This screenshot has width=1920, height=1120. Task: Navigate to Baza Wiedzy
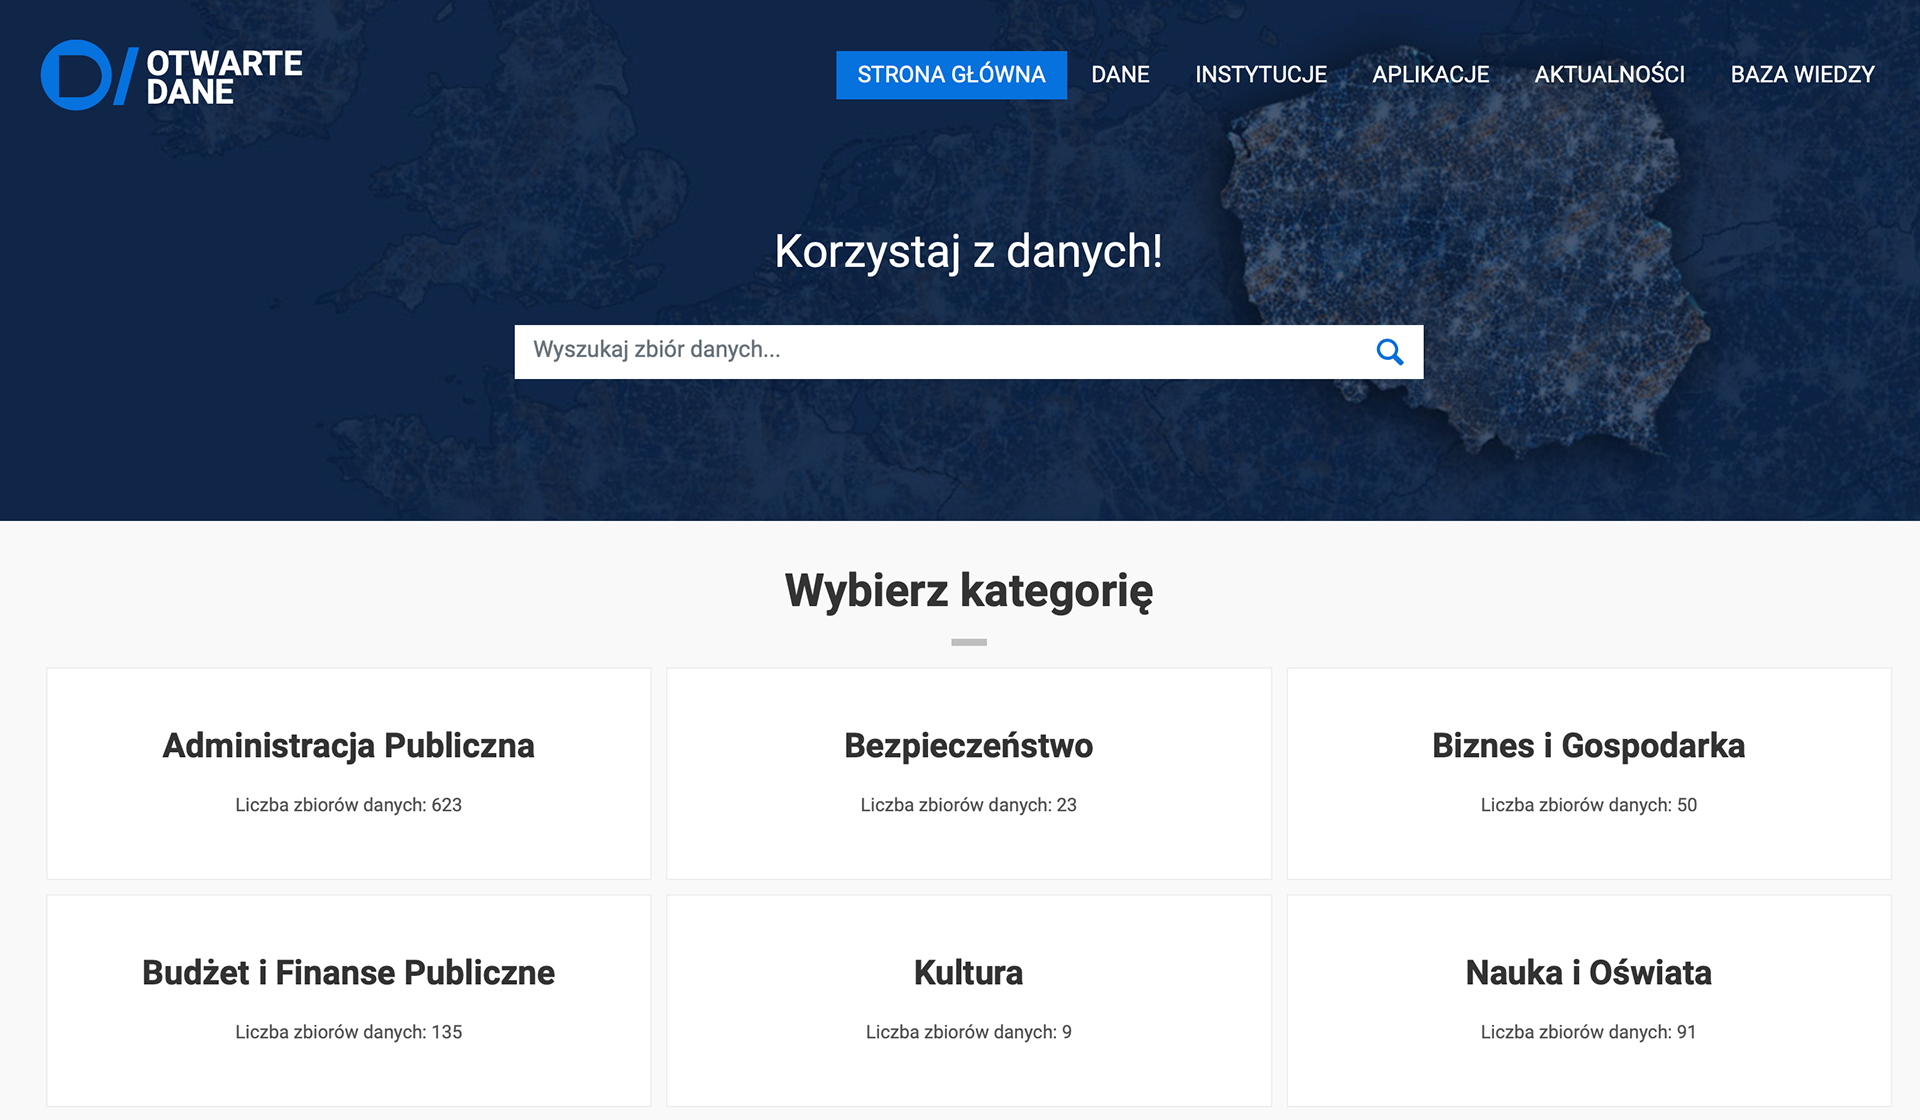(1802, 75)
